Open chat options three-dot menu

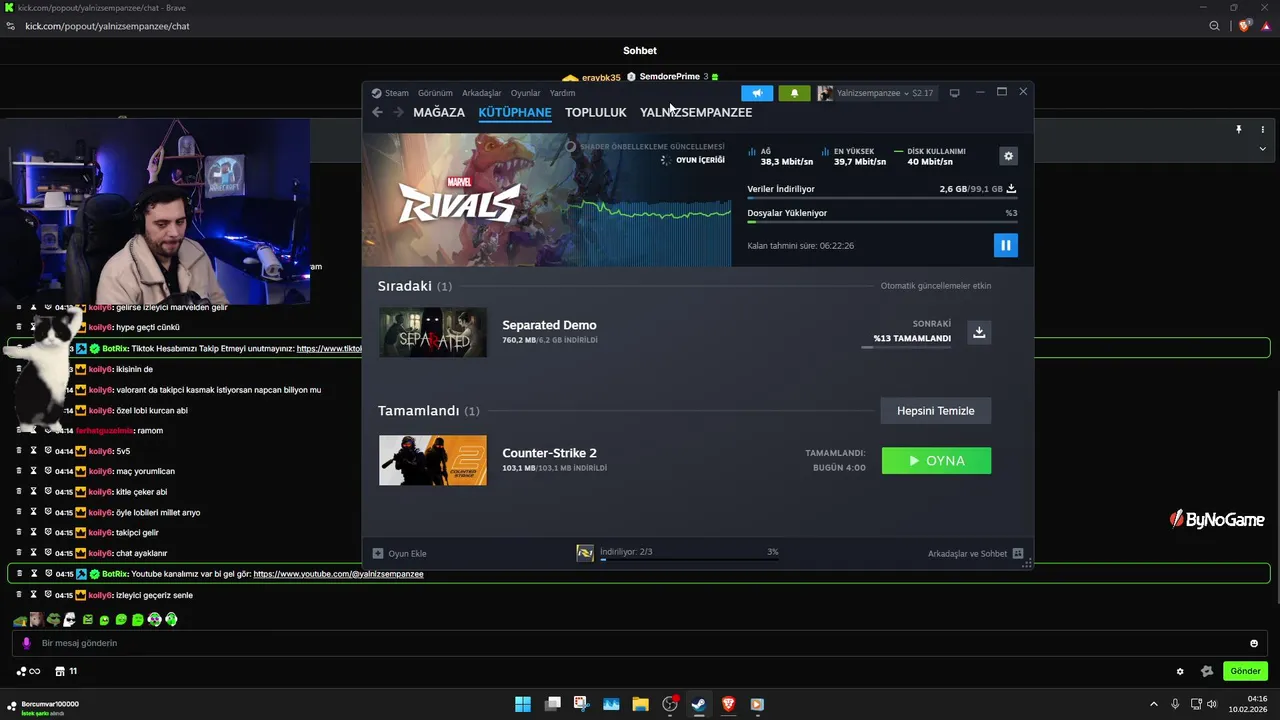(x=1262, y=129)
